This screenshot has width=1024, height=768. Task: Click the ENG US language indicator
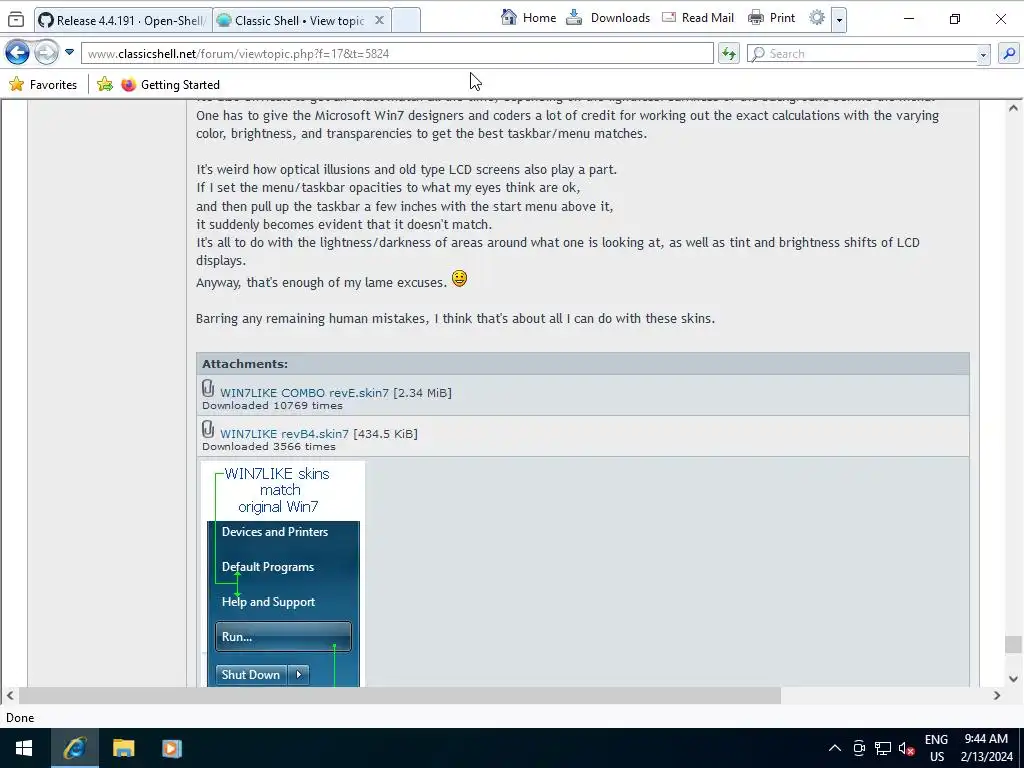coord(936,748)
